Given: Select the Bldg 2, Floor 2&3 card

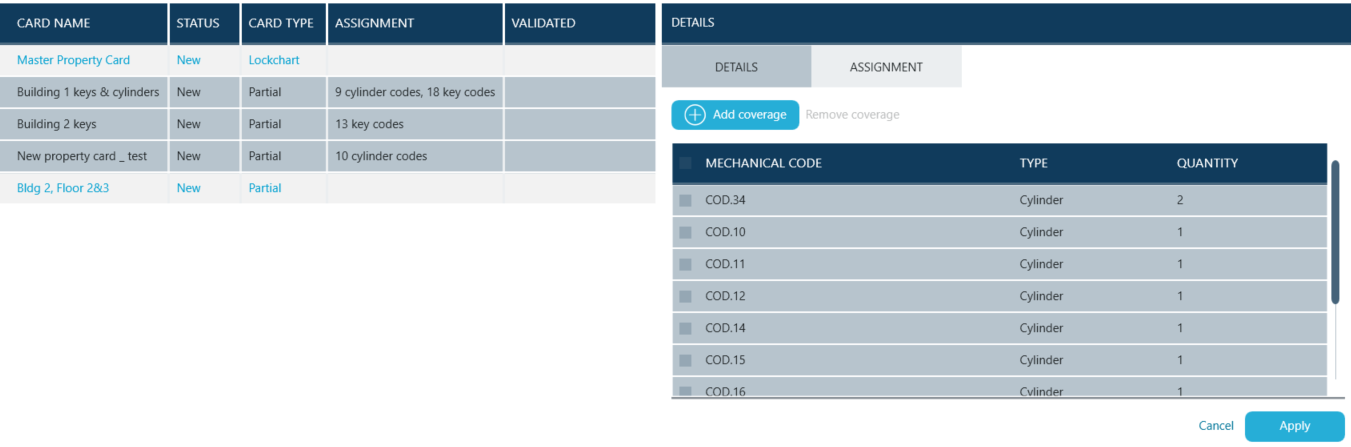Looking at the screenshot, I should (63, 188).
